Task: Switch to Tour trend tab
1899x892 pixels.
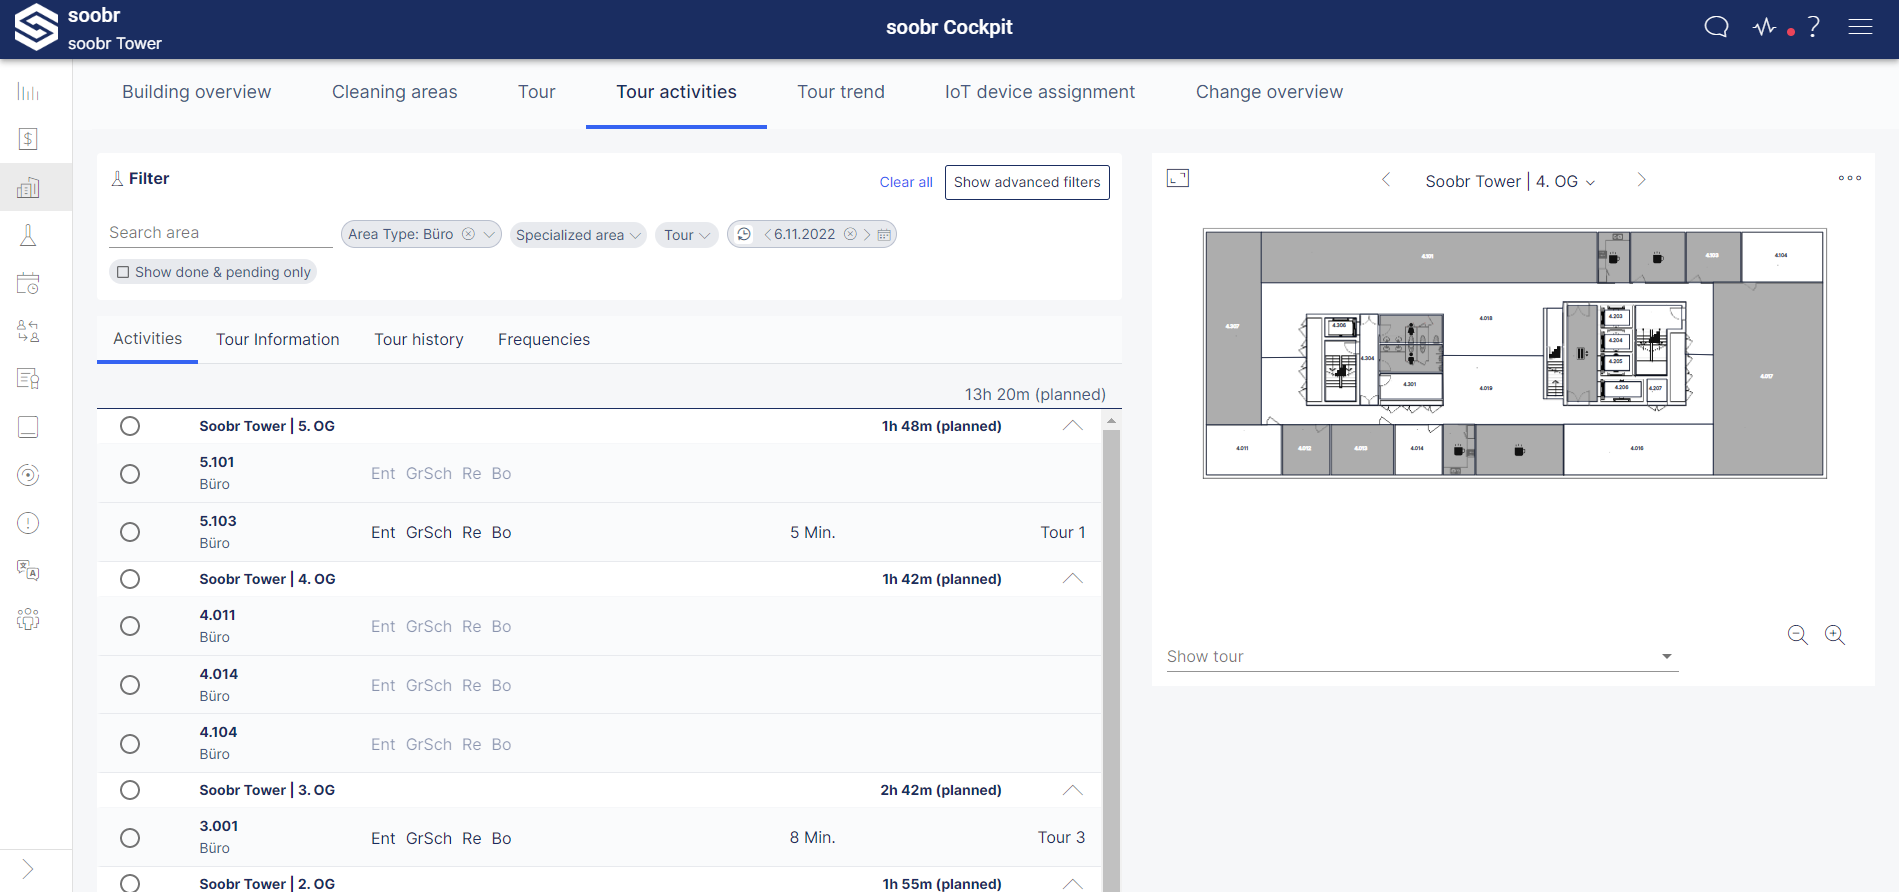Action: tap(841, 92)
